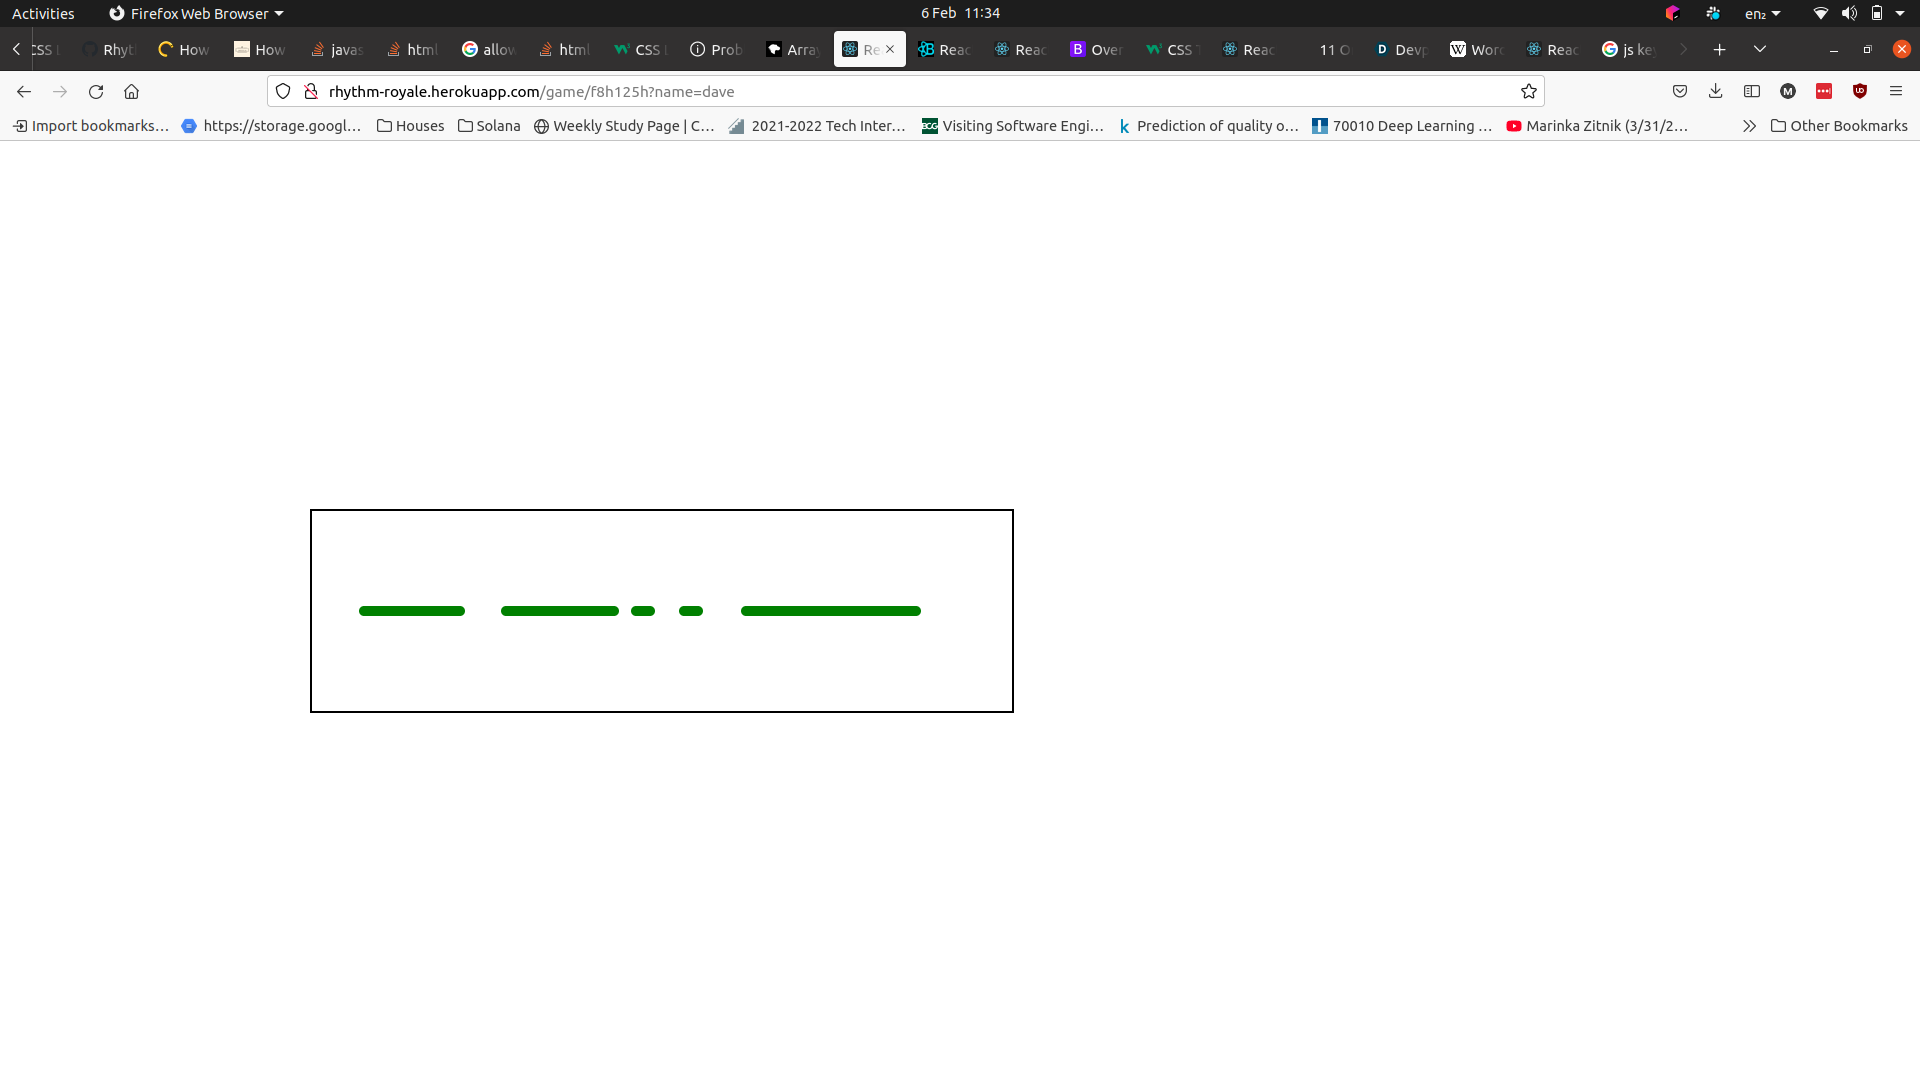The width and height of the screenshot is (1920, 1080).
Task: Go to the browser home page icon
Action: click(131, 91)
